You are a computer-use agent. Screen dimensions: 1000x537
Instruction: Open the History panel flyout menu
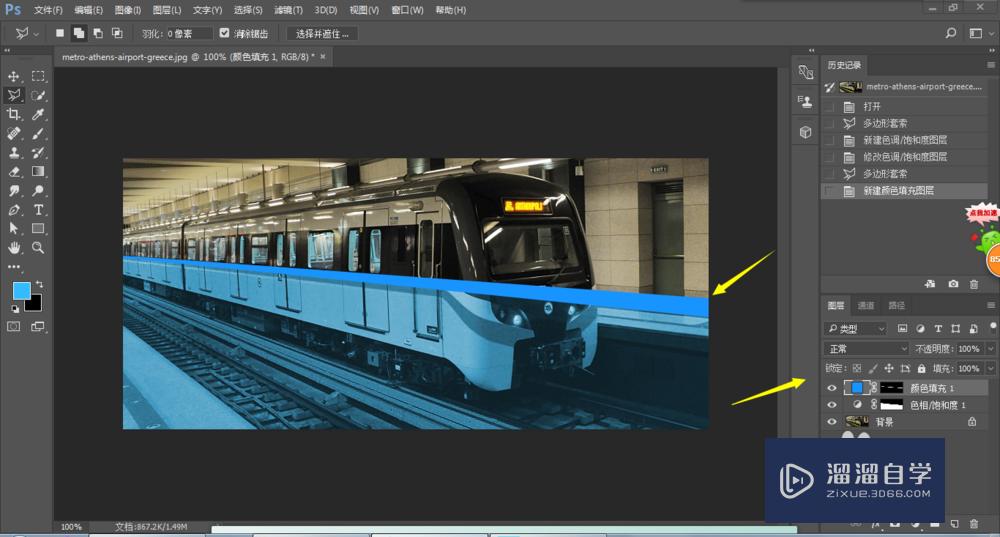(990, 65)
